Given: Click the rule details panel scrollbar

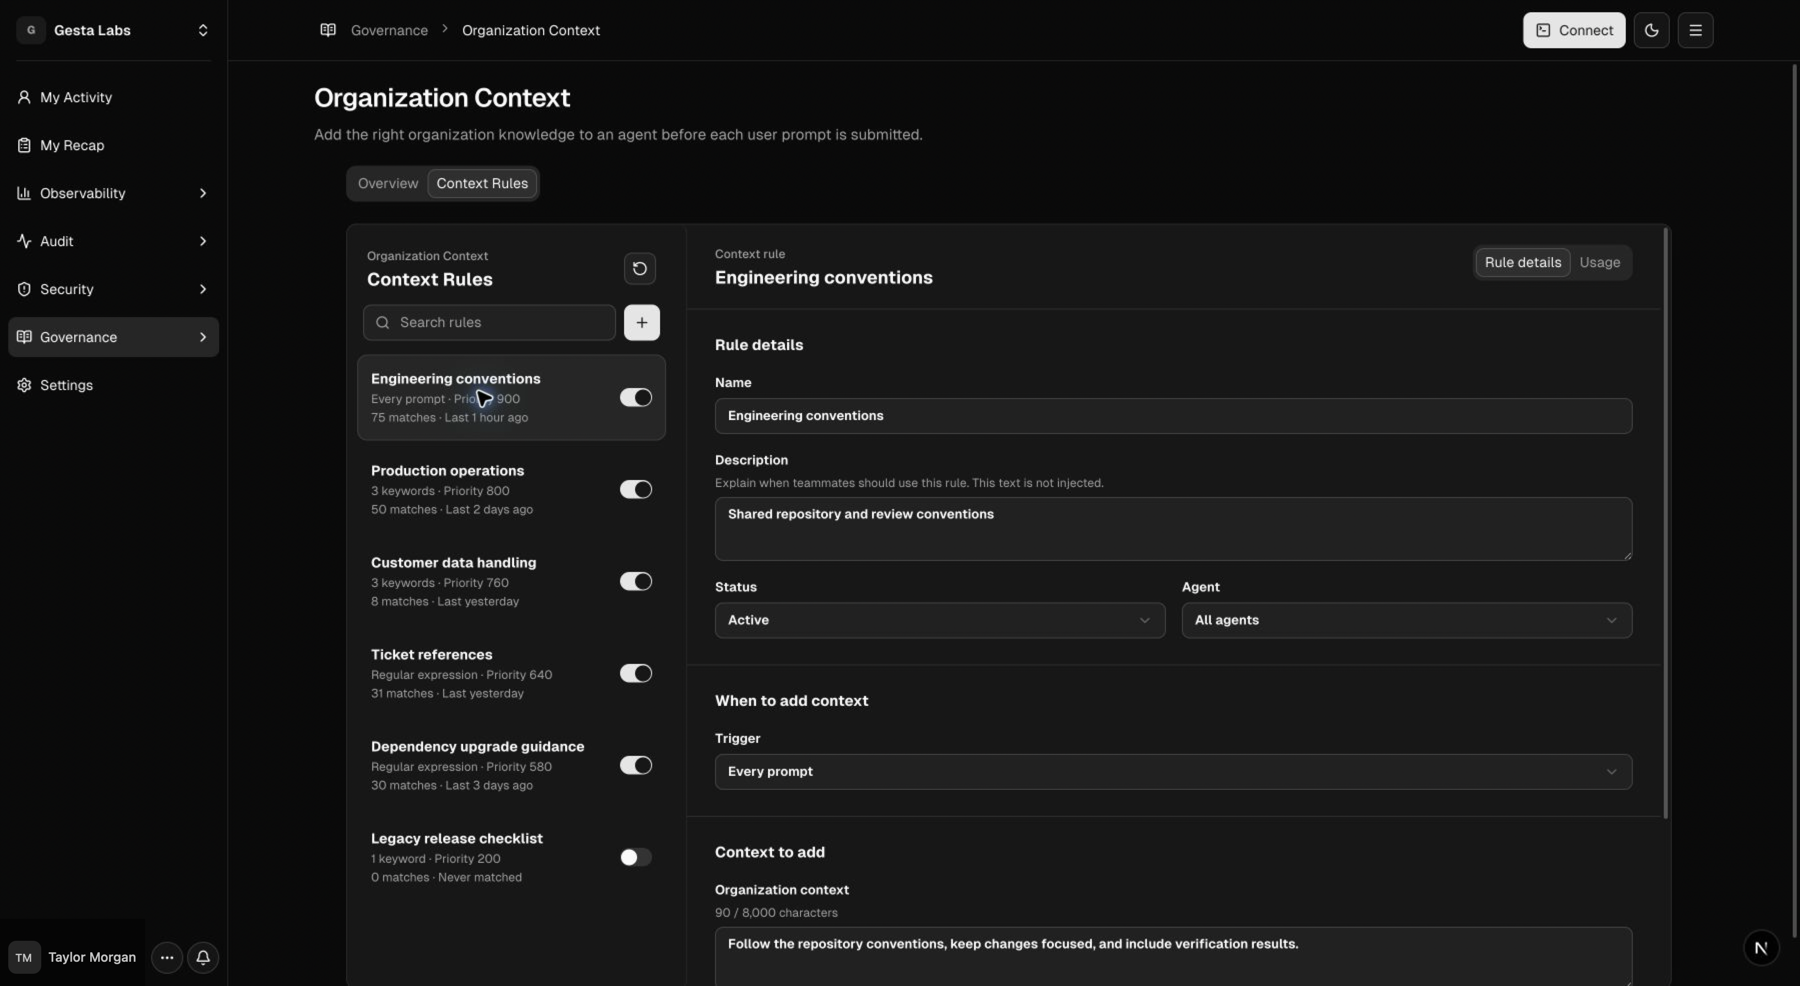Looking at the screenshot, I should 1665,523.
